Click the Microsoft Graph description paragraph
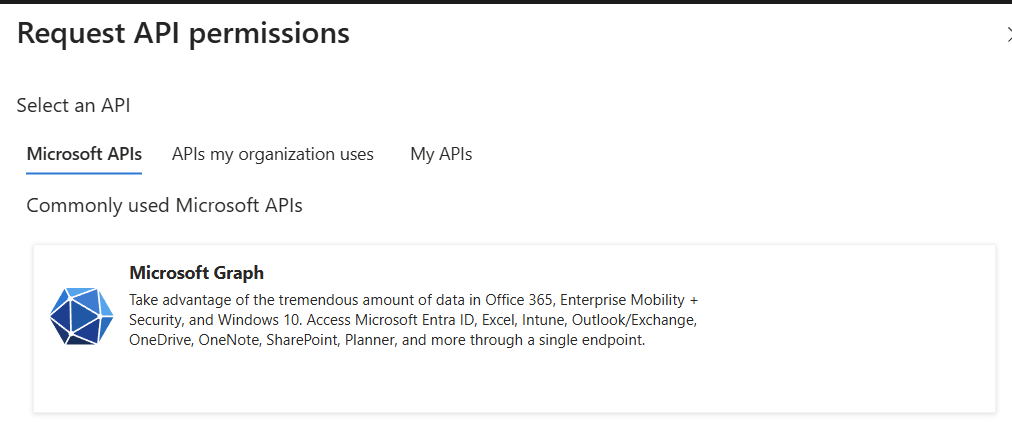 click(414, 320)
